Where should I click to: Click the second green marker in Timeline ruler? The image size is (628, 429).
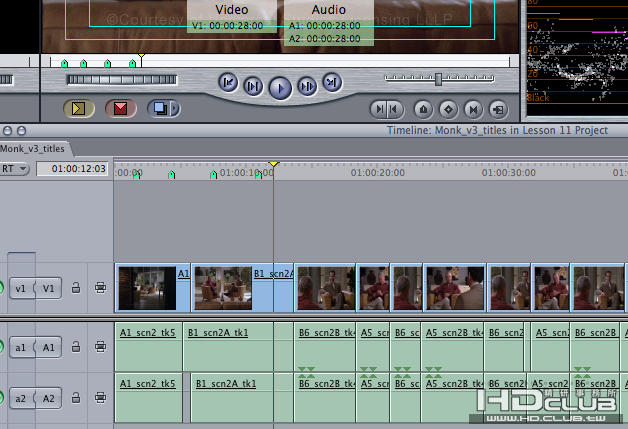[x=172, y=175]
